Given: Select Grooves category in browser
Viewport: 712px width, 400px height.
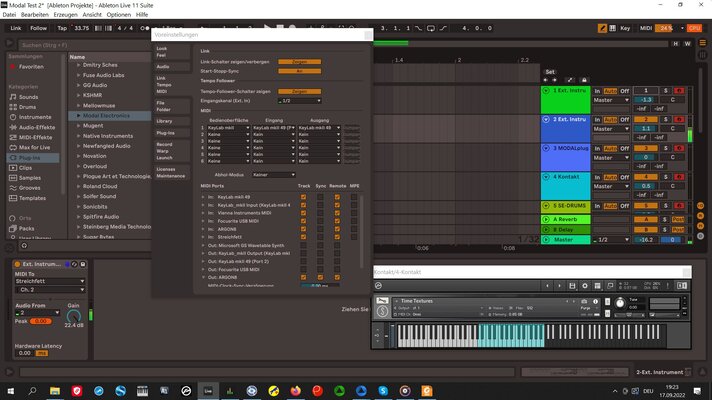Looking at the screenshot, I should click(30, 188).
